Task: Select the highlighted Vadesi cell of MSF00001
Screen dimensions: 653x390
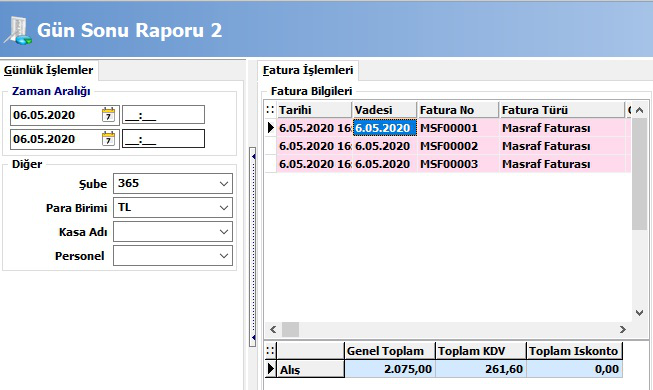Action: click(385, 128)
